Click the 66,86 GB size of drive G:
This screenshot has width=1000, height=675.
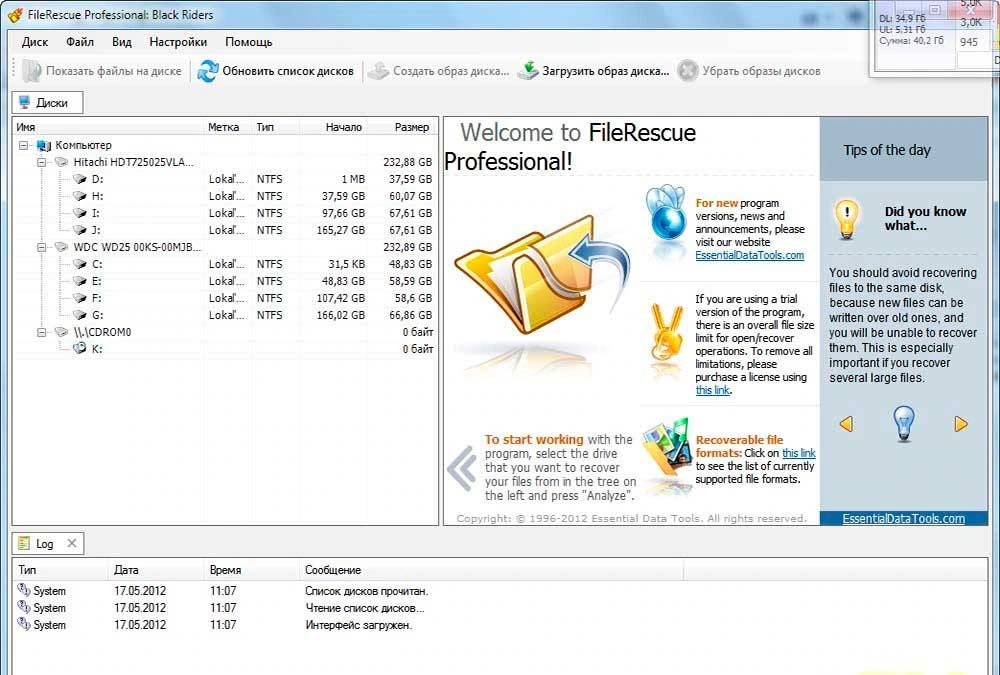[410, 315]
